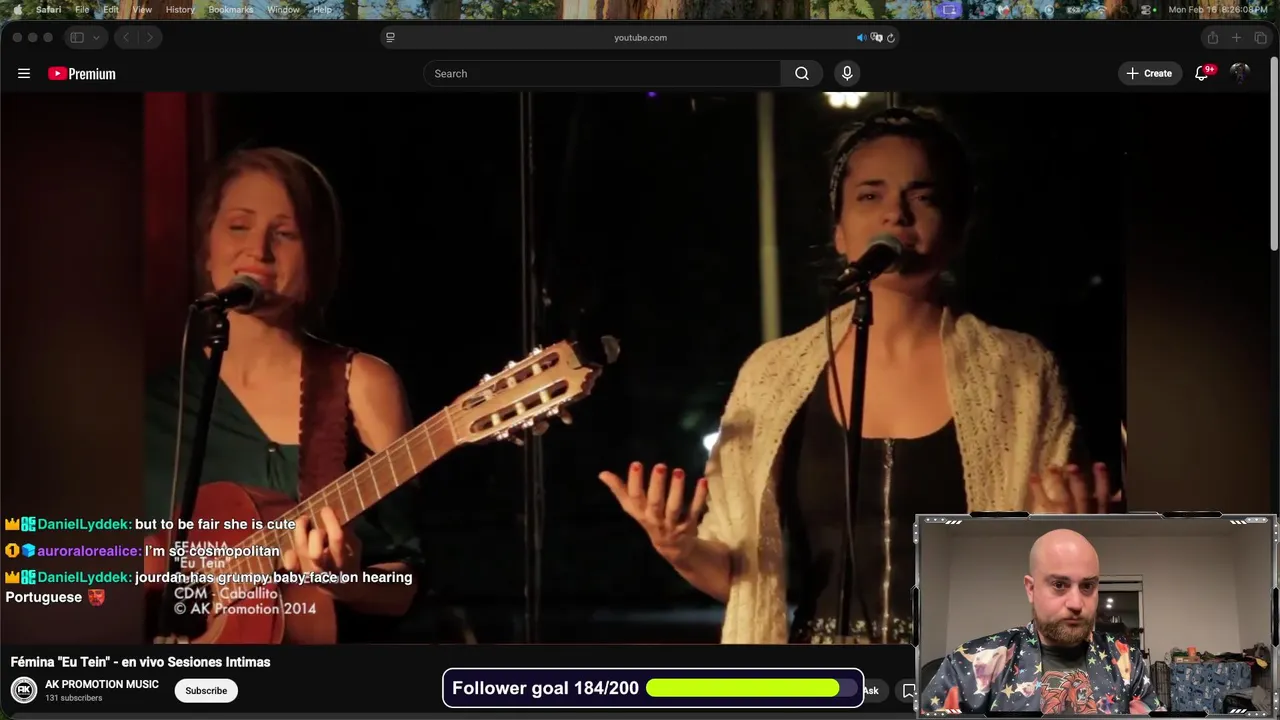
Task: Open Safari's Share button
Action: (1212, 37)
